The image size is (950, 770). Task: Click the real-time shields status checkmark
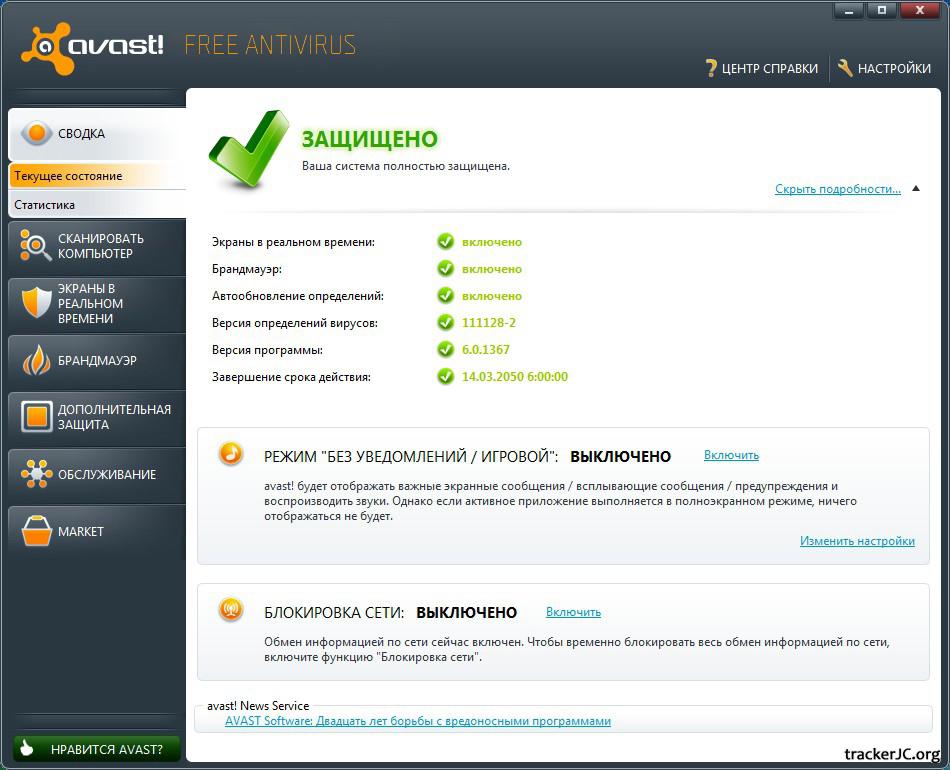coord(445,242)
